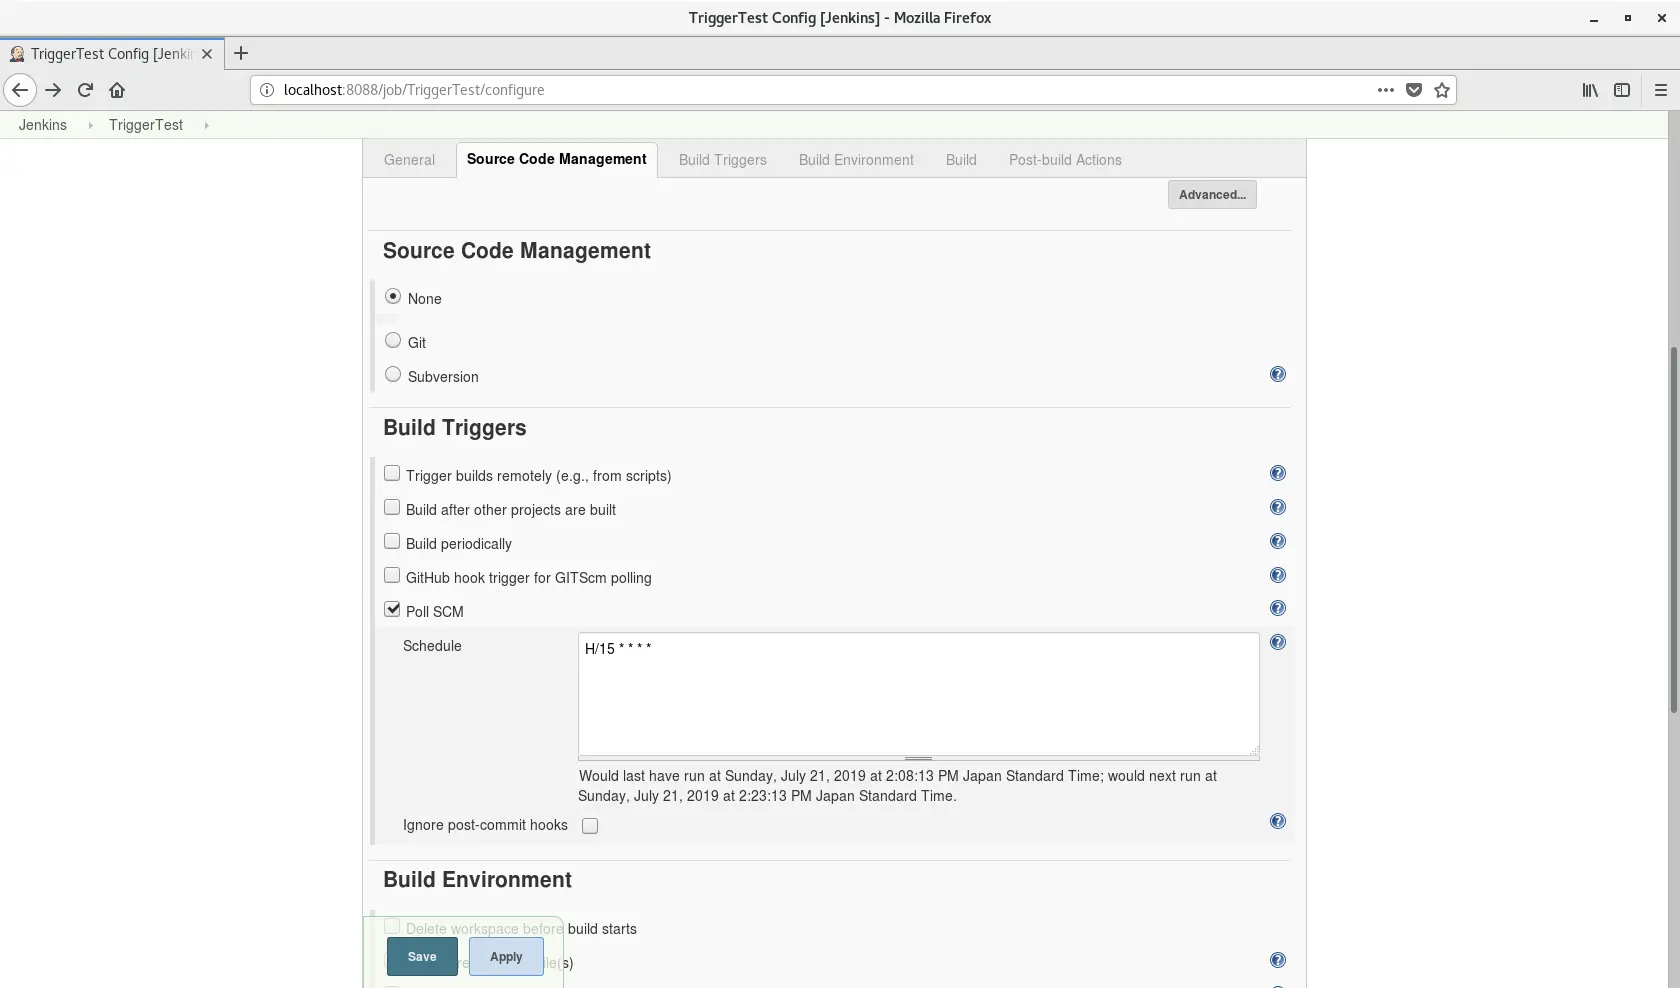
Task: Show help for Build Environment option
Action: (1277, 960)
